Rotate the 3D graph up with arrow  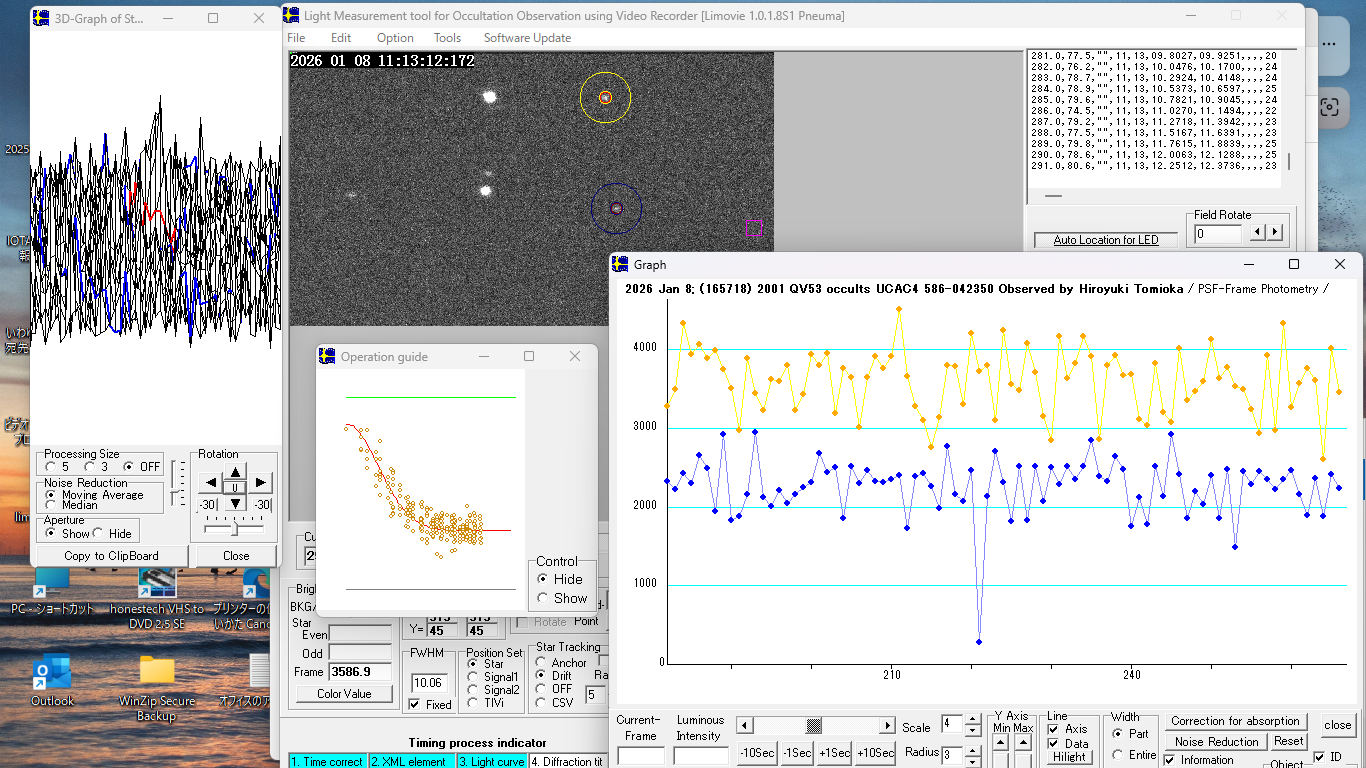point(235,471)
